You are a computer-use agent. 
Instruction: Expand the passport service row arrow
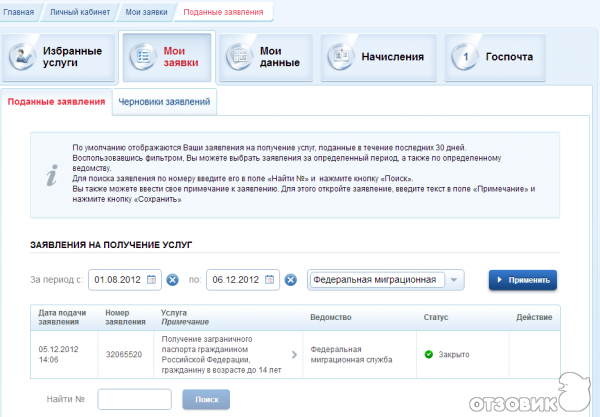(294, 354)
